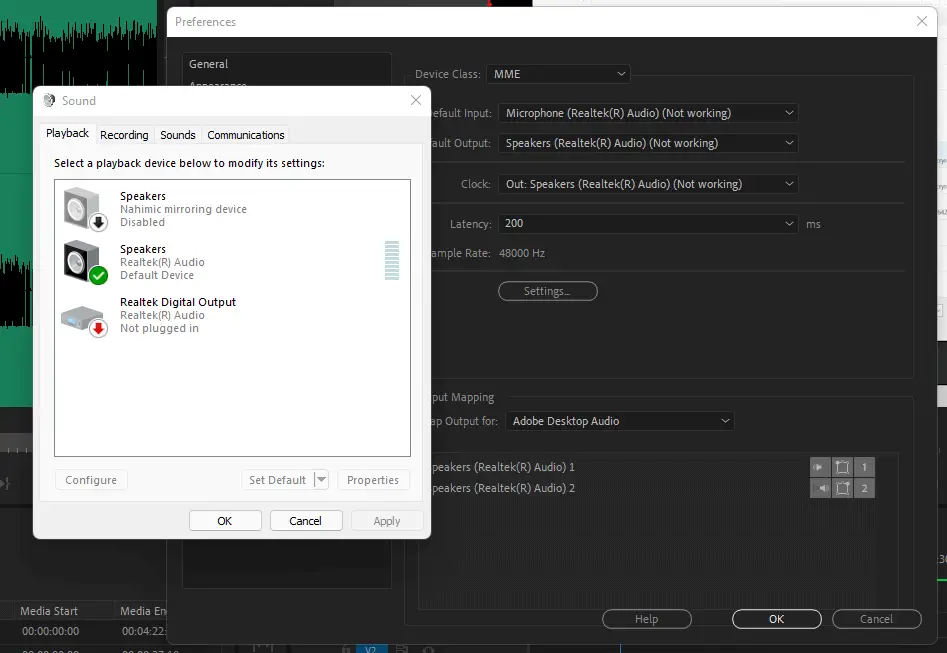Click the speaker icon in the Realtek Audio 1 row
The width and height of the screenshot is (947, 653).
820,467
